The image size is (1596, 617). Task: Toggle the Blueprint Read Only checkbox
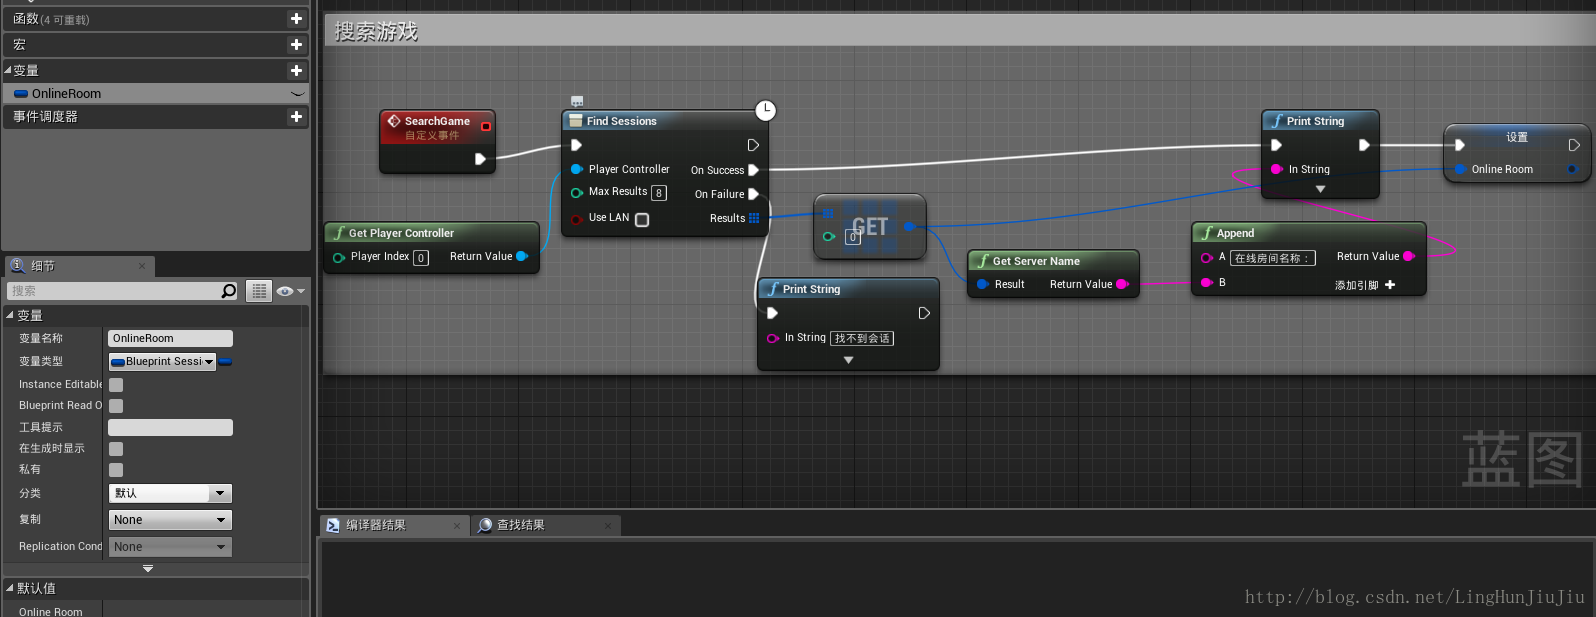(116, 406)
